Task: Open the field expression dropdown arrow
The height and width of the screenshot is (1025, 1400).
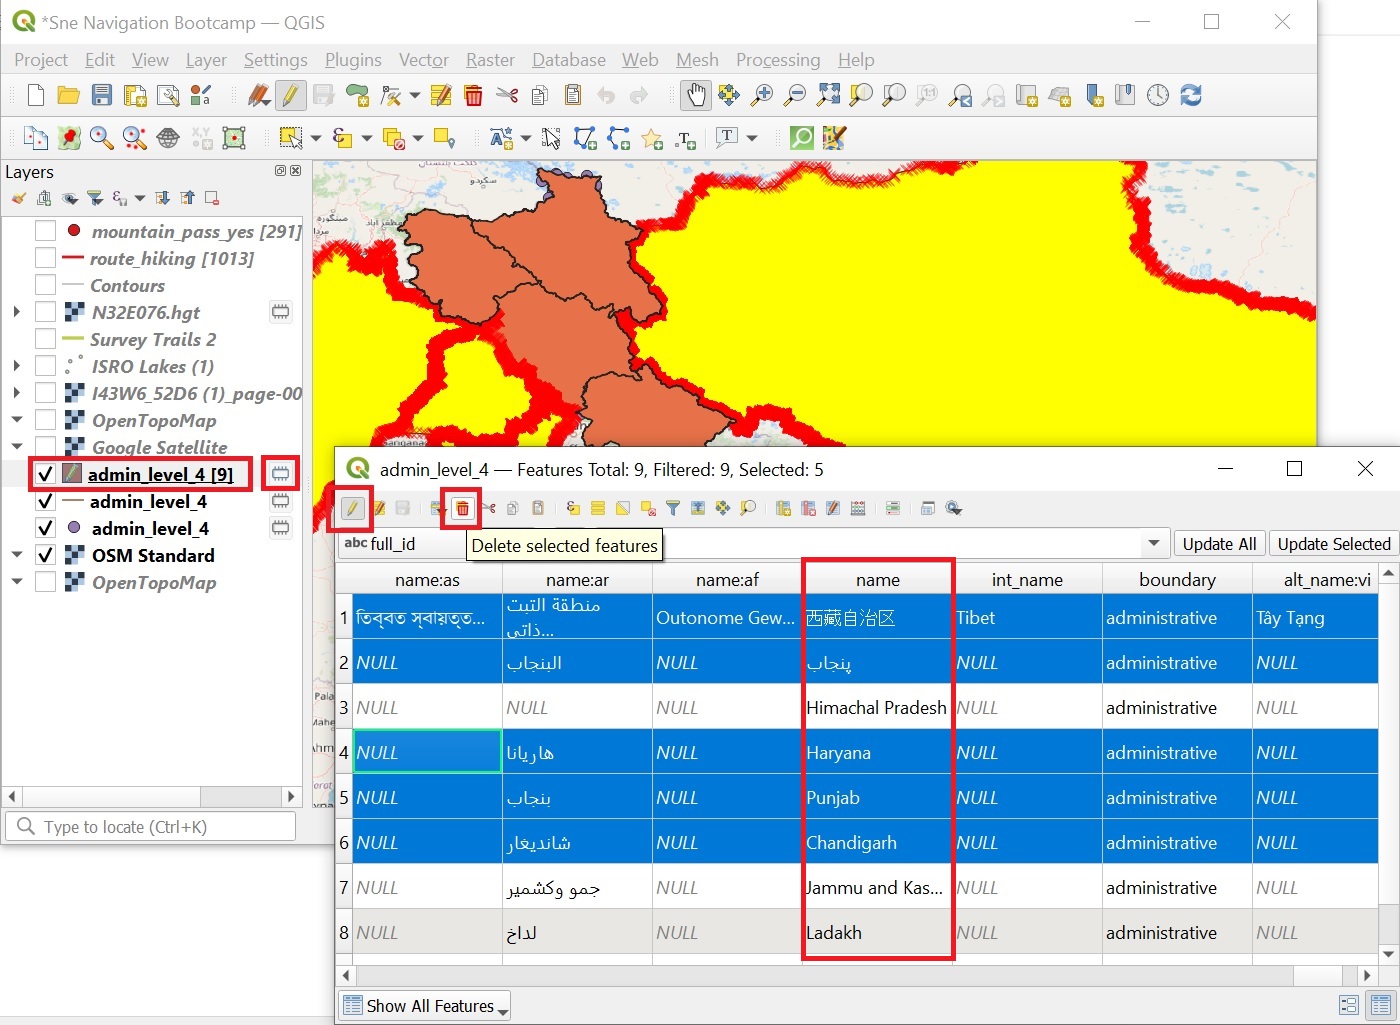Action: pyautogui.click(x=1154, y=544)
